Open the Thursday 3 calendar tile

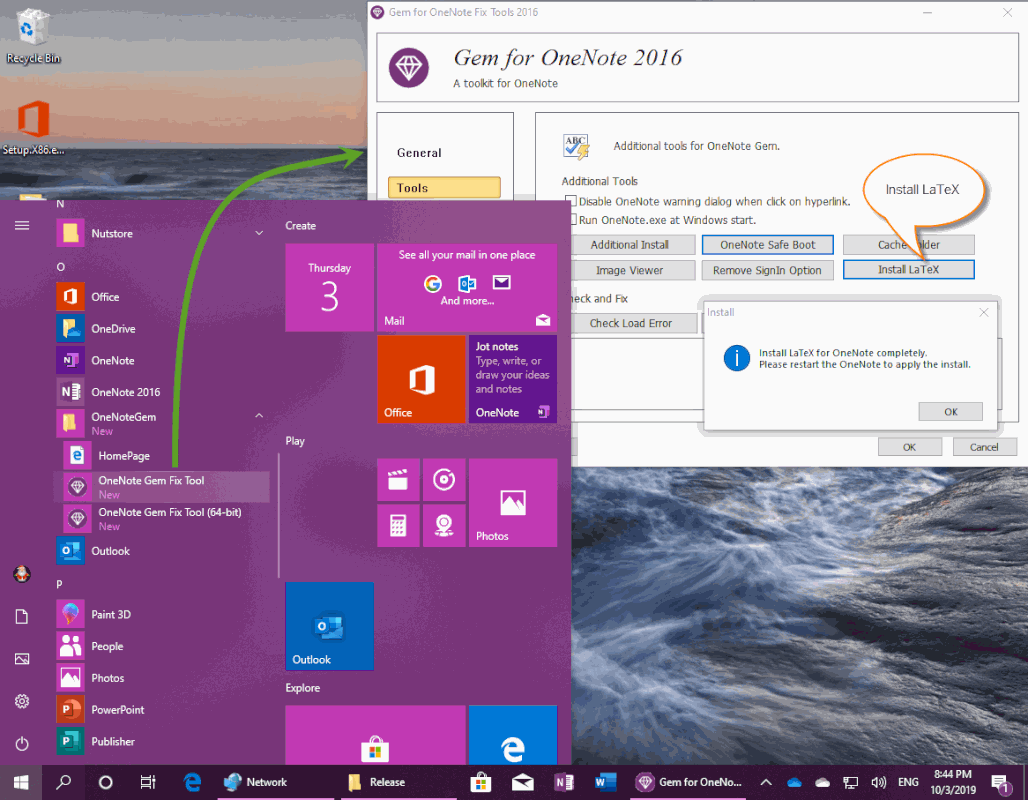point(330,287)
